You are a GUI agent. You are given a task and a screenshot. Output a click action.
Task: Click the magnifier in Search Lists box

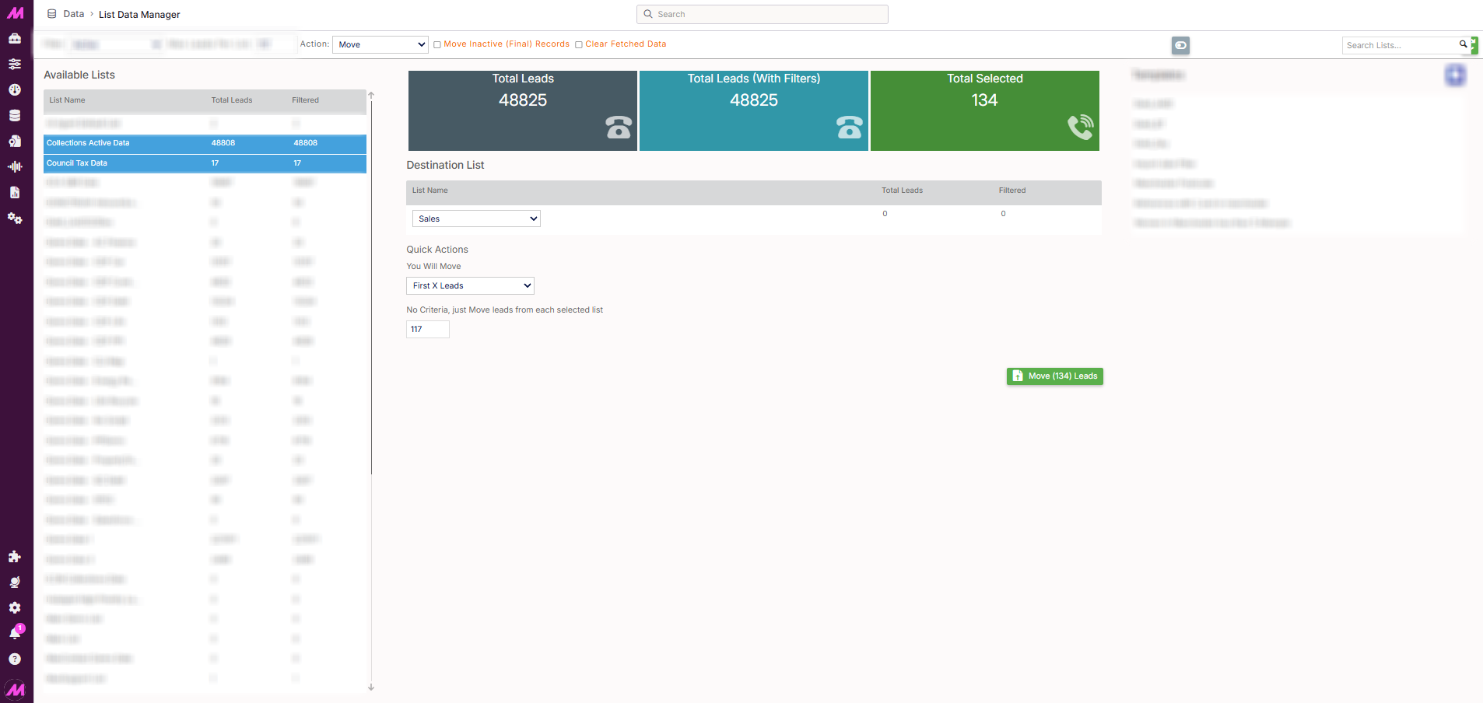[1463, 45]
